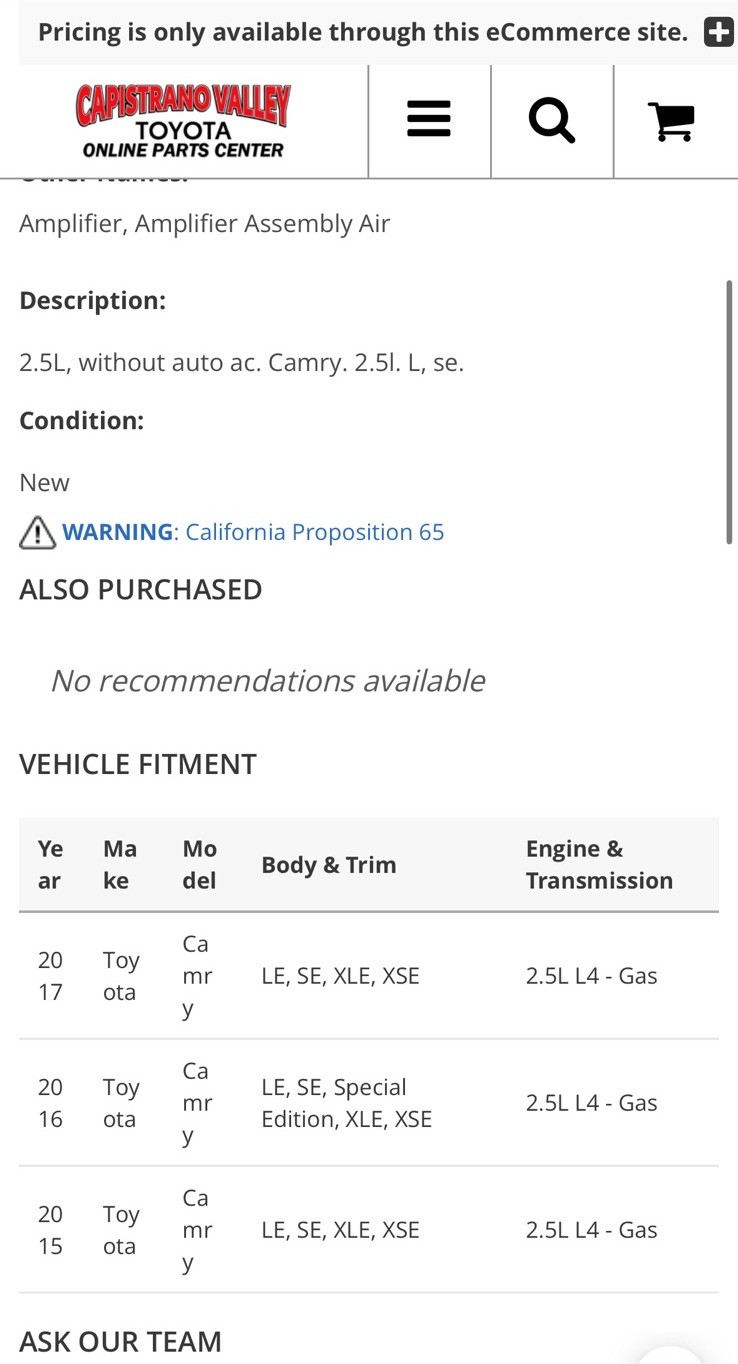Click the Make column header
Image resolution: width=738 pixels, height=1364 pixels.
[120, 864]
